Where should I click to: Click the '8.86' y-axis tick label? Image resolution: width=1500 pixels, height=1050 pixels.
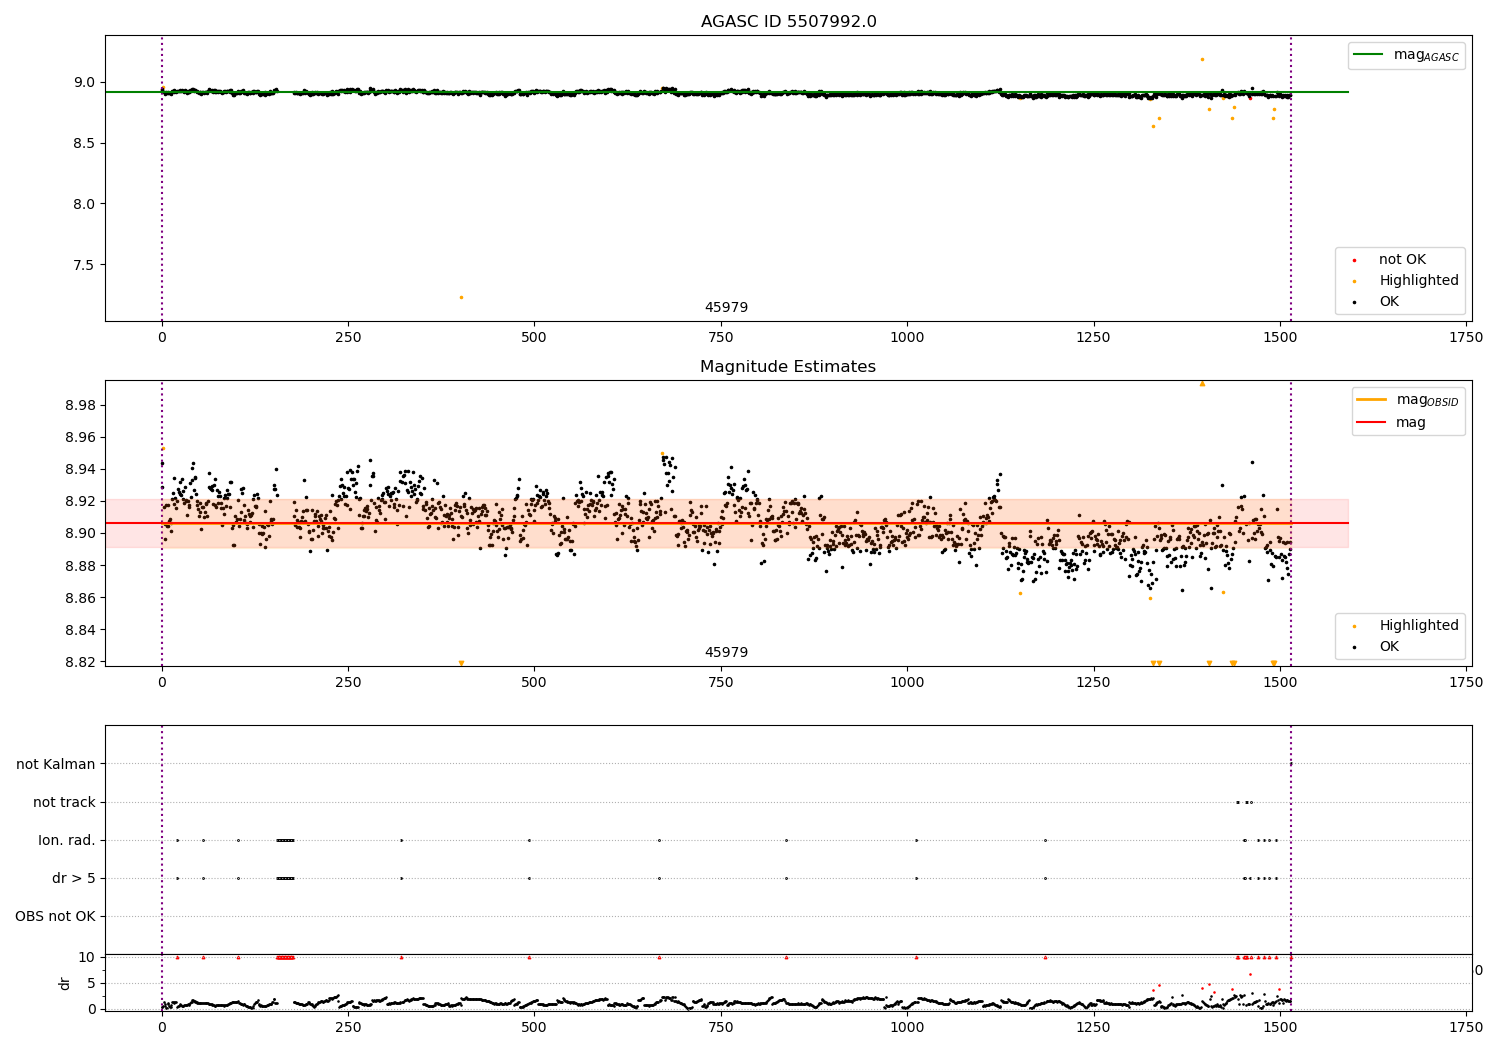pyautogui.click(x=79, y=598)
